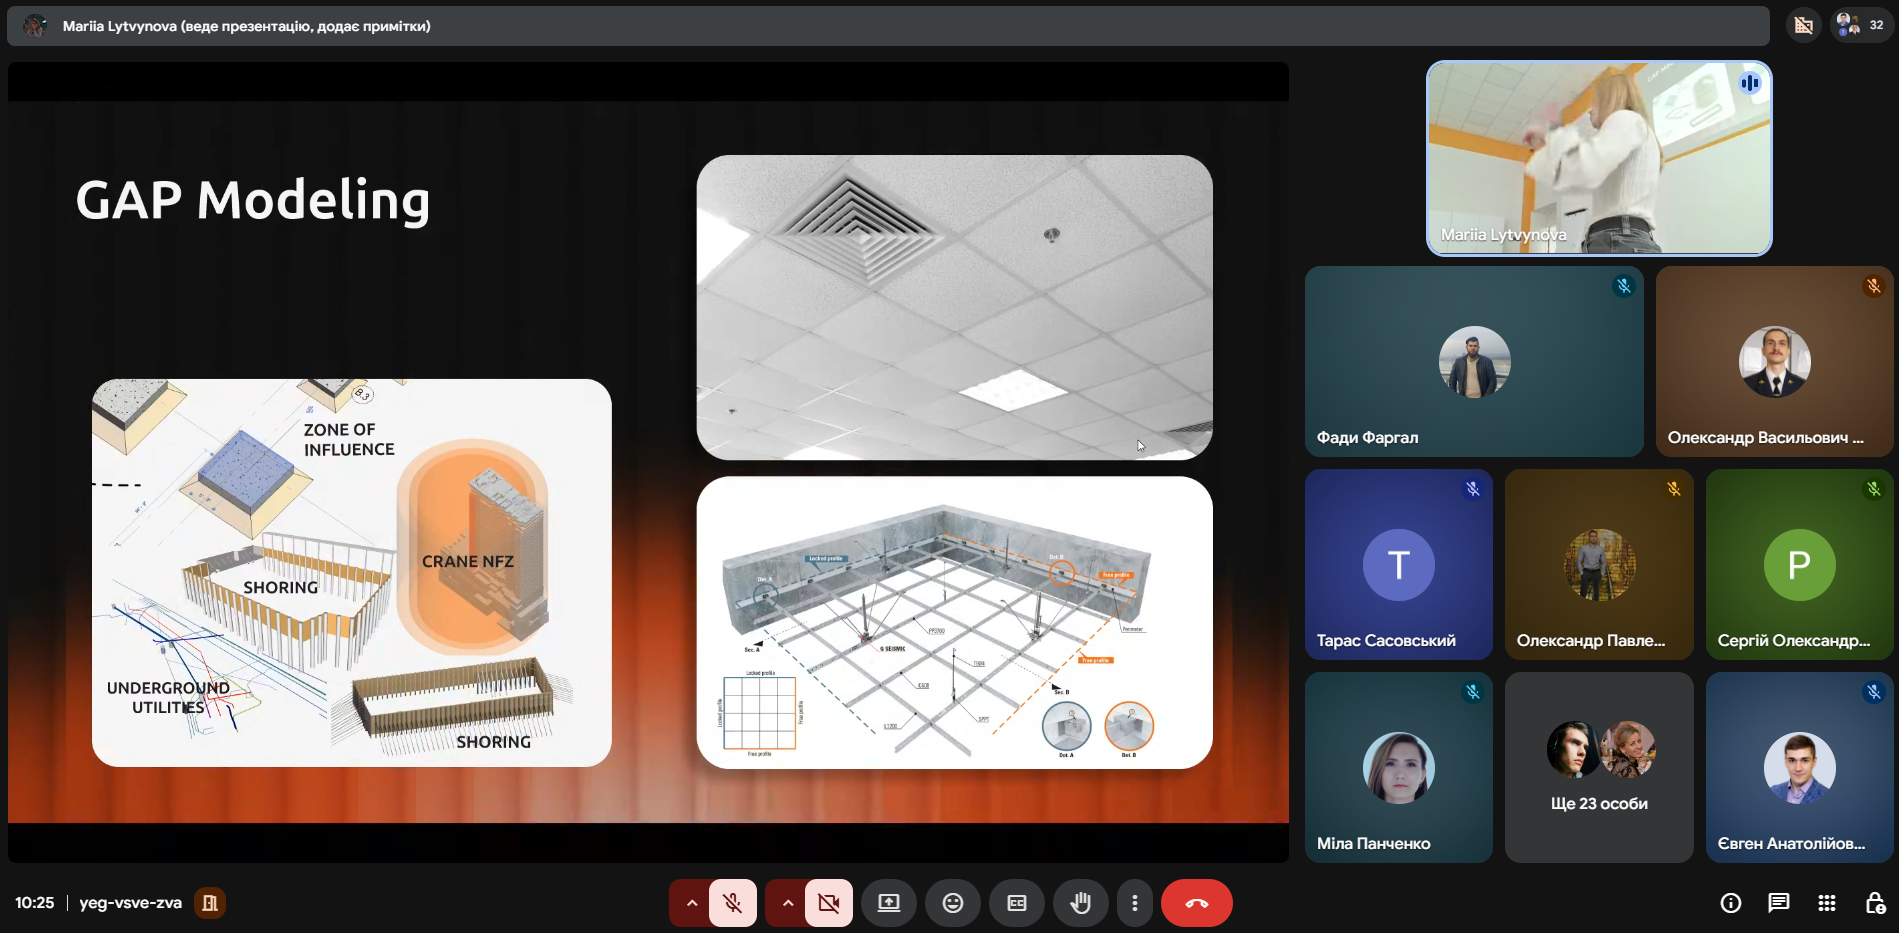Screen dimensions: 1899x933
Task: Click muted mic icon on Фади Фаргал tile
Action: pos(1624,286)
